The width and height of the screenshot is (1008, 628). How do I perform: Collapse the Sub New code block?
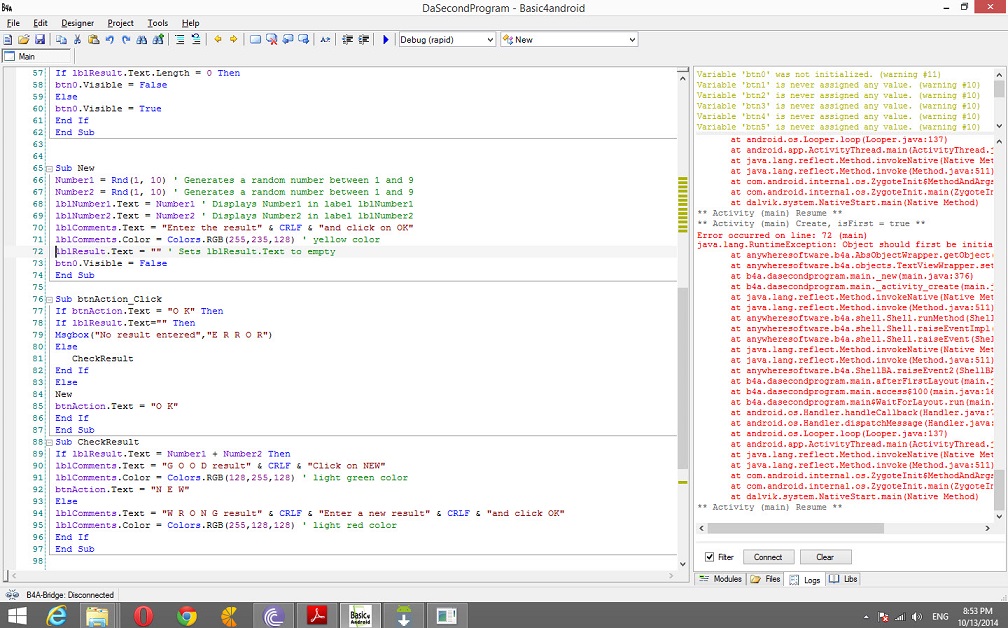click(50, 169)
